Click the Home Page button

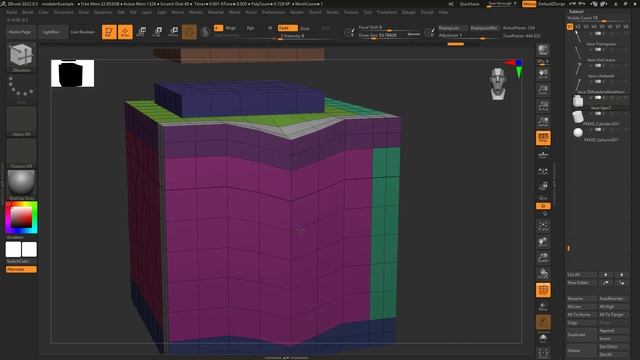pyautogui.click(x=22, y=32)
